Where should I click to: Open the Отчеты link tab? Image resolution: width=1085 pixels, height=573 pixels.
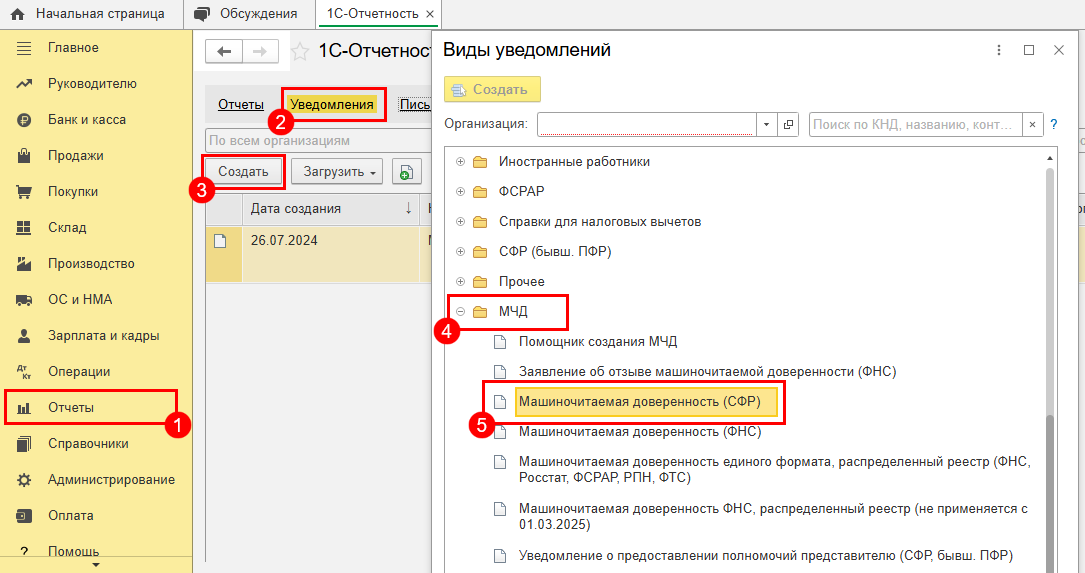point(241,104)
